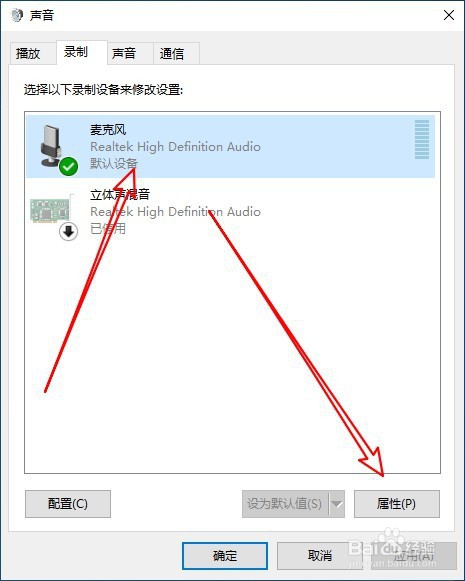Screen dimensions: 465x581
Task: Select the 立体声混音 list entry
Action: tap(230, 211)
